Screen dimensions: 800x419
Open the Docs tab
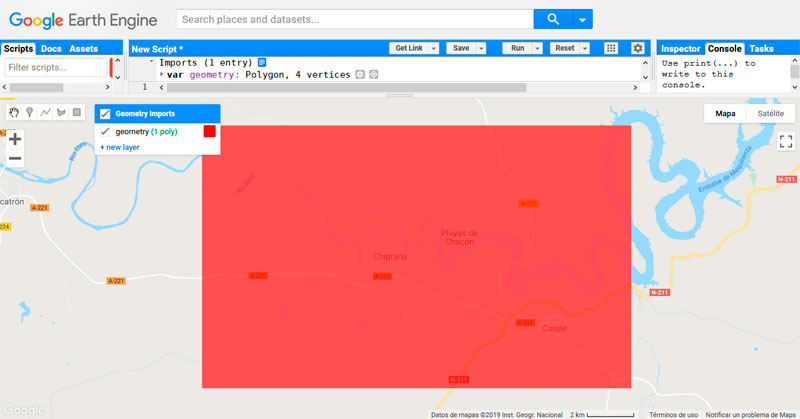click(51, 48)
